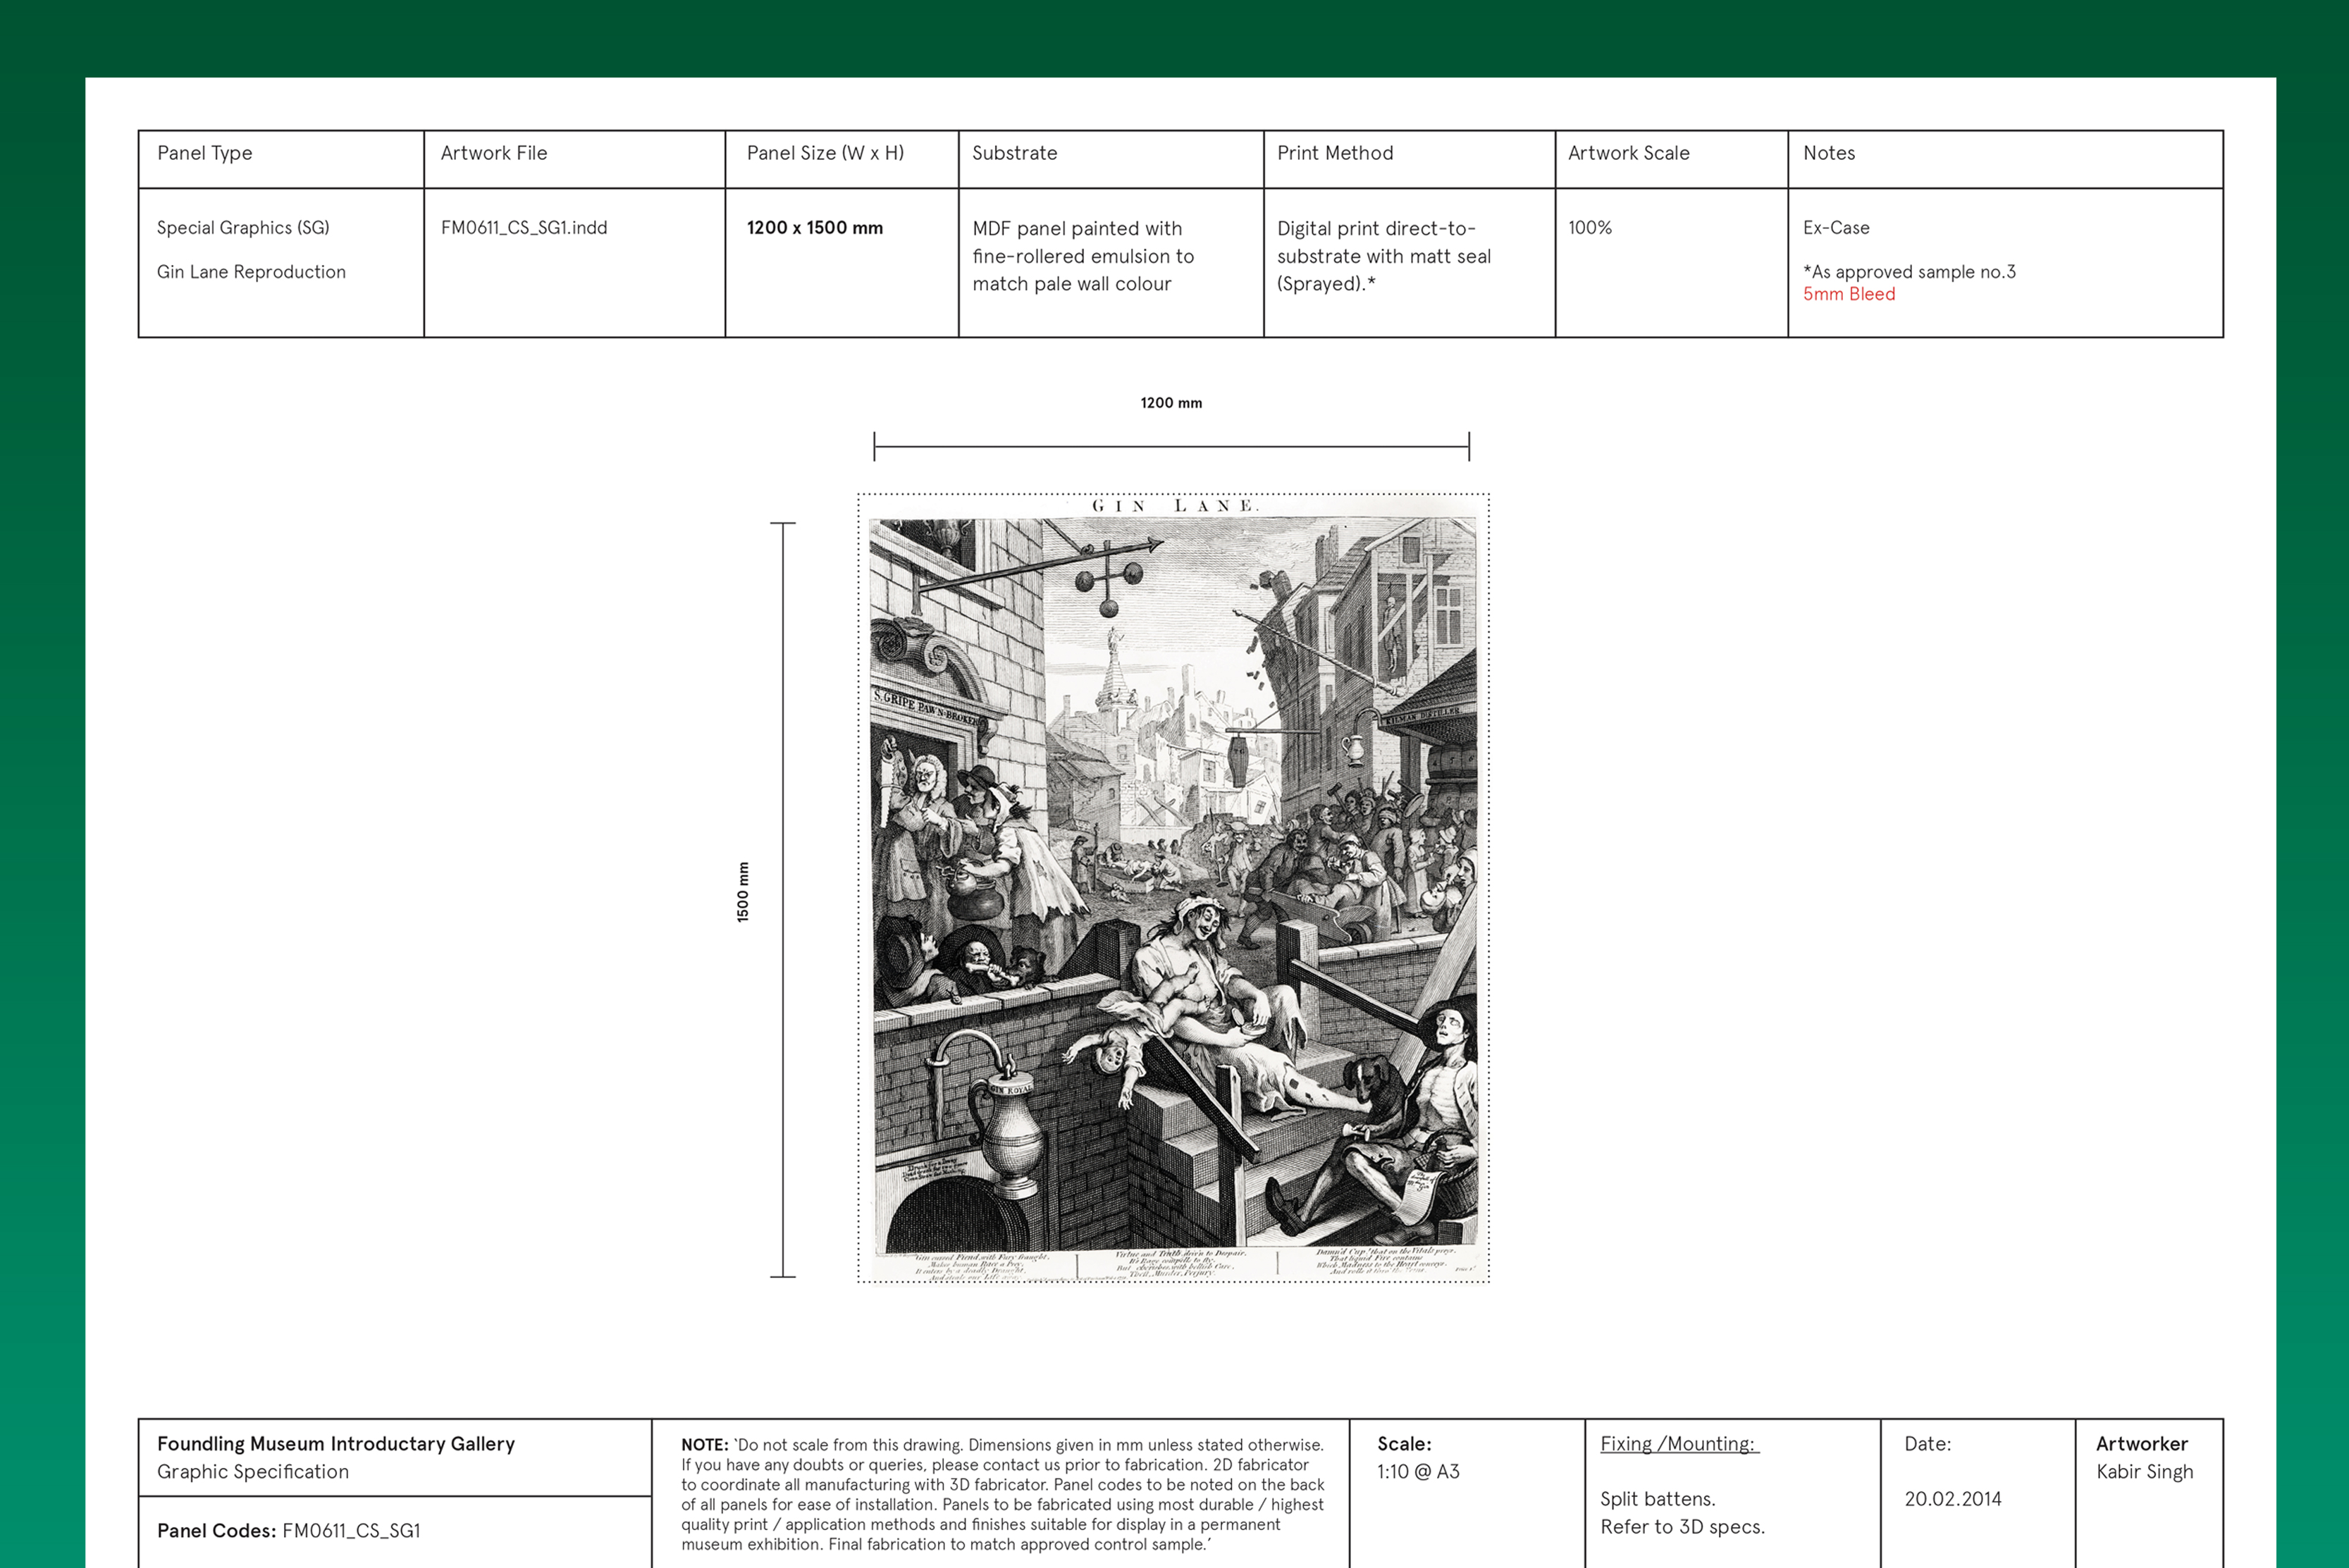2349x1568 pixels.
Task: Click the Digital print direct-to-substrate text
Action: (x=1383, y=256)
